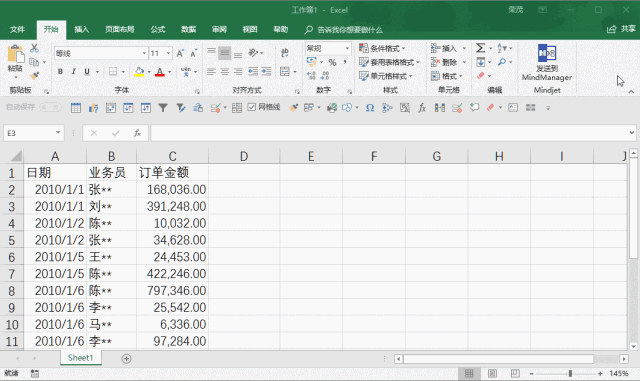Collapse the ribbon arrow

[x=631, y=91]
